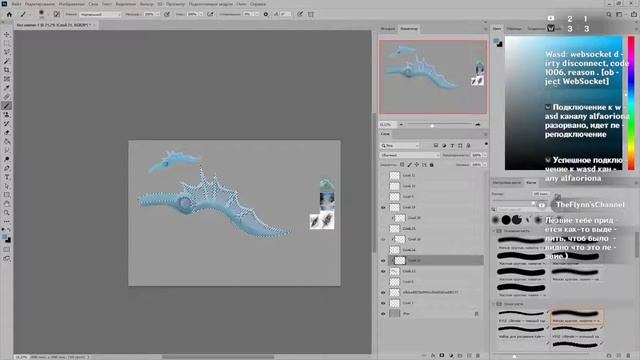Select the Rectangle shape tool

pyautogui.click(x=7, y=195)
